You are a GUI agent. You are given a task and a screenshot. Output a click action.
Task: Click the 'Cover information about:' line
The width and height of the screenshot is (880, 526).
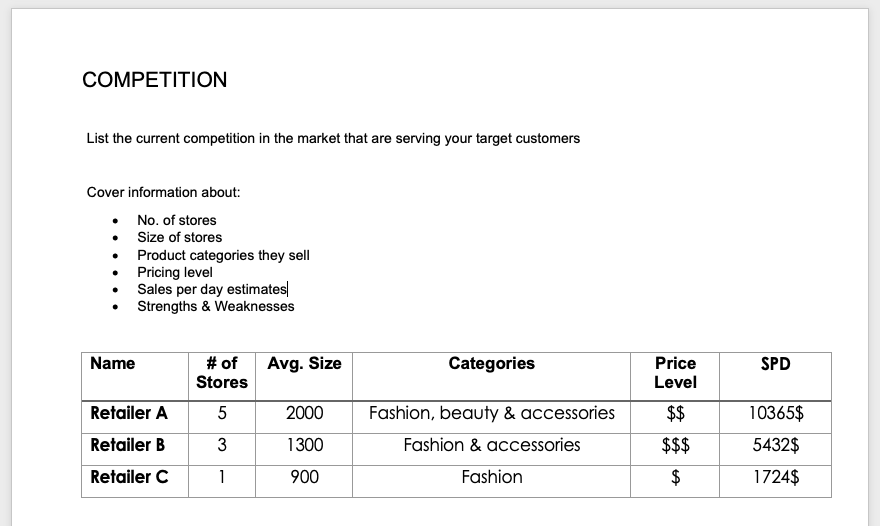click(x=163, y=193)
